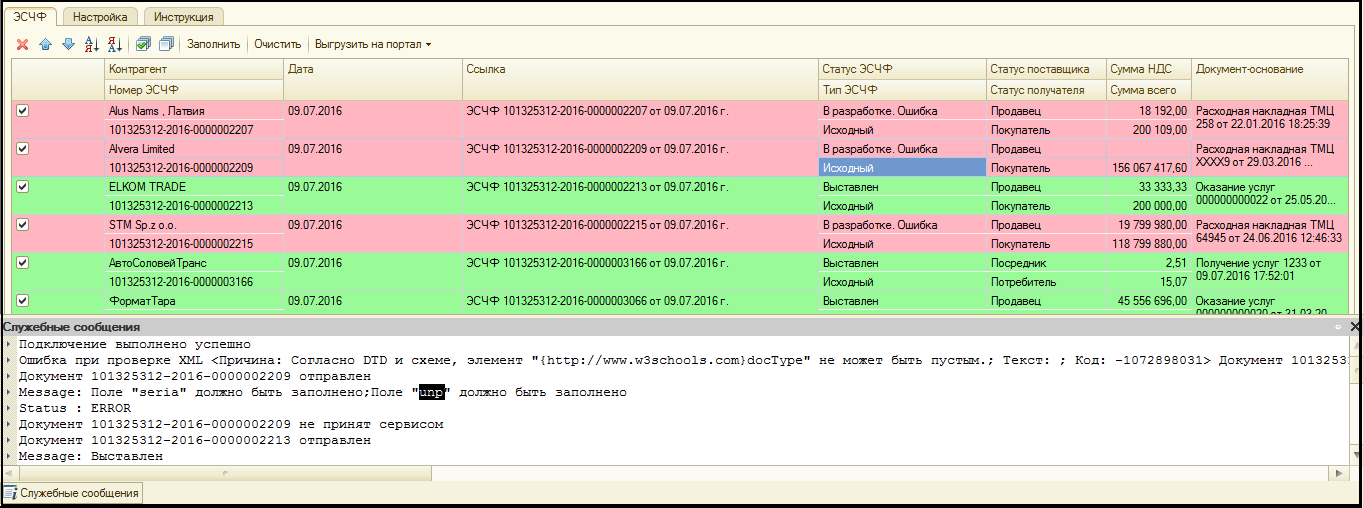Check all rows using the select-all icon
Screen dimensions: 1363x508
[143, 44]
